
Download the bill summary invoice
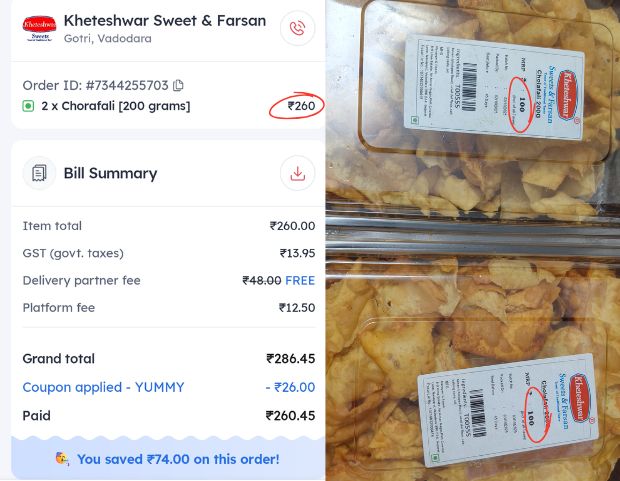pyautogui.click(x=297, y=173)
